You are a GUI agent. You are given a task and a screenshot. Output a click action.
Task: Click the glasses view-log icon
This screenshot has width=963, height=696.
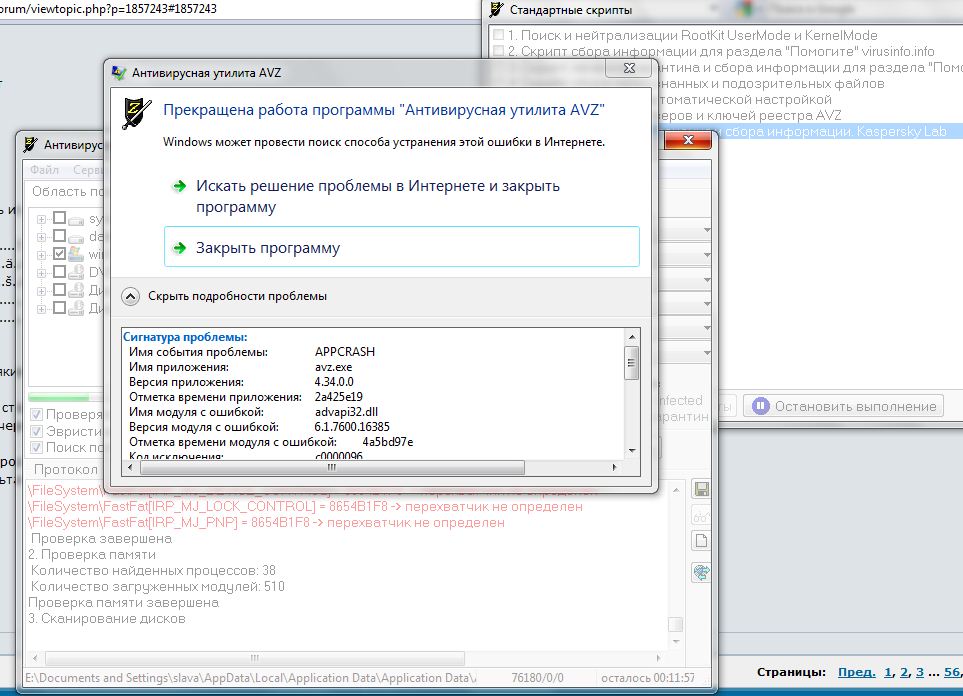click(x=701, y=515)
